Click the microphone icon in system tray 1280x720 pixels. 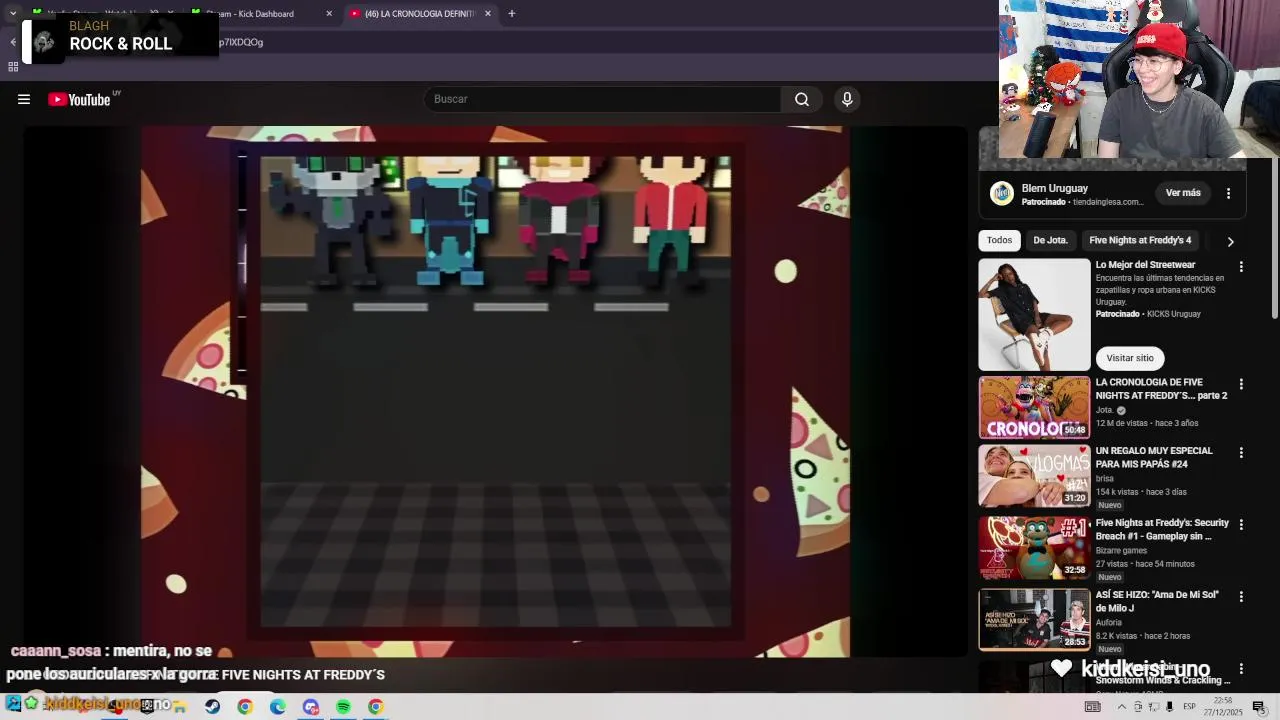1169,707
